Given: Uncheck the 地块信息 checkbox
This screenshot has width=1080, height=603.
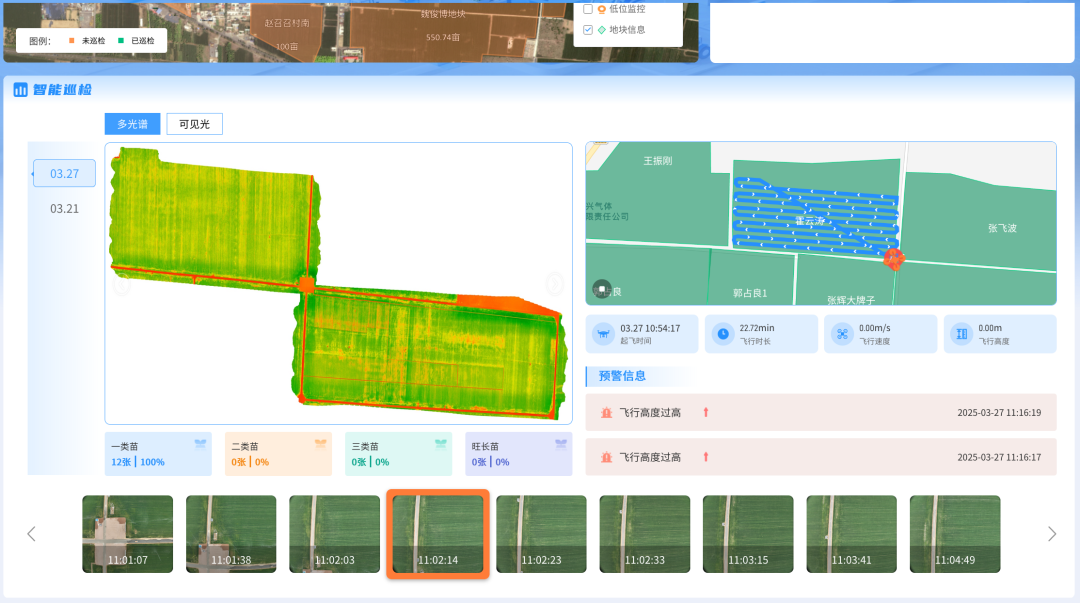Looking at the screenshot, I should (588, 30).
